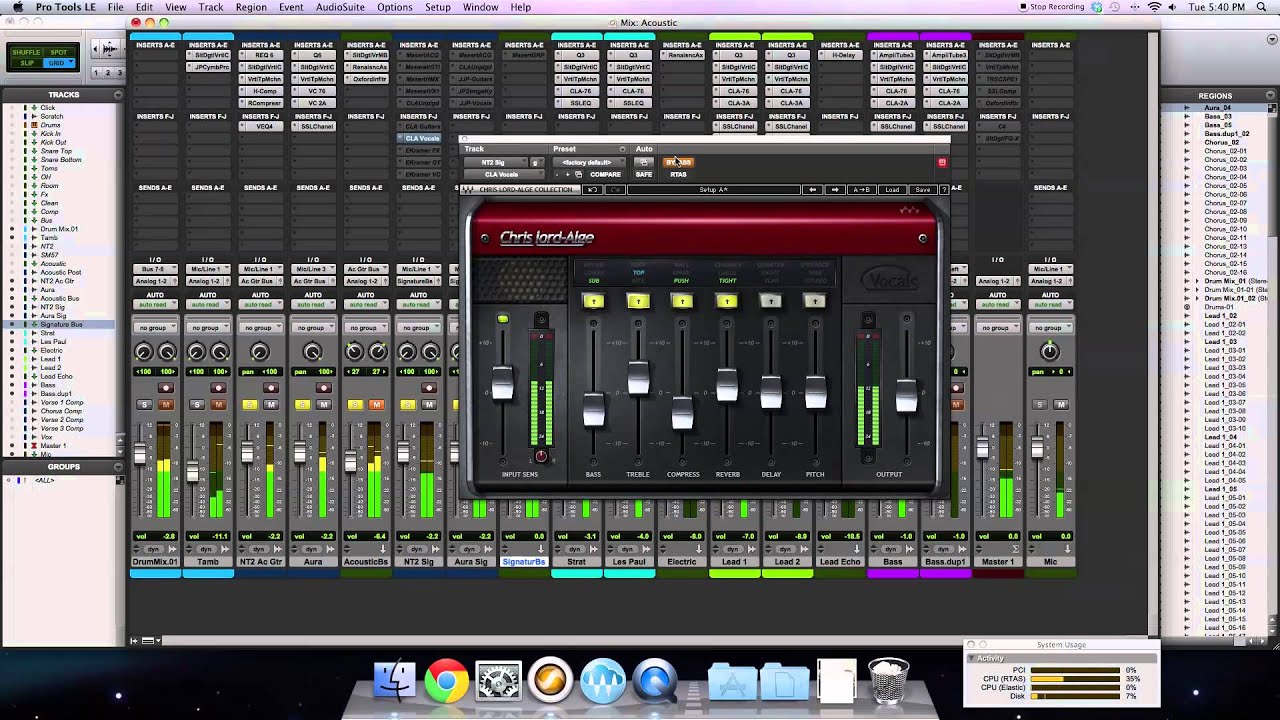Select SHUFFLE edit mode
This screenshot has height=720, width=1280.
(27, 52)
